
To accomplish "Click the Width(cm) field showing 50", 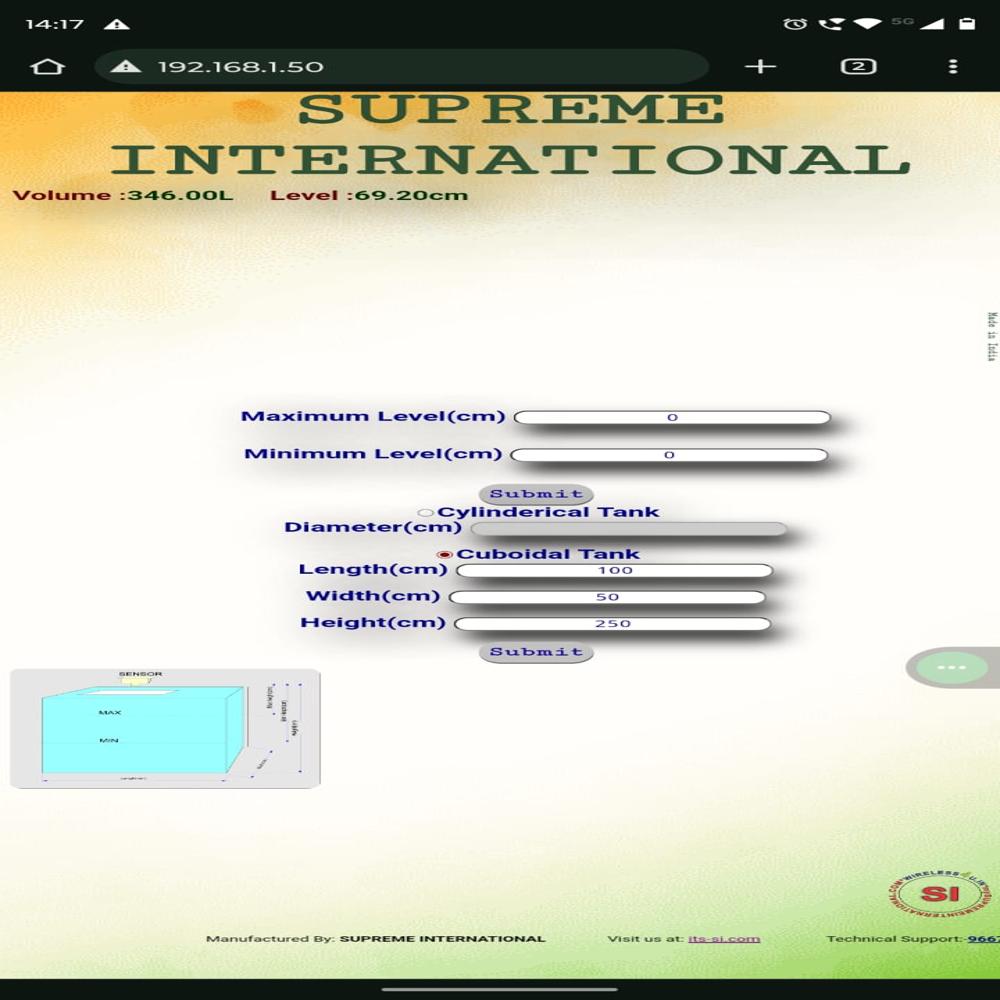I will tap(607, 598).
